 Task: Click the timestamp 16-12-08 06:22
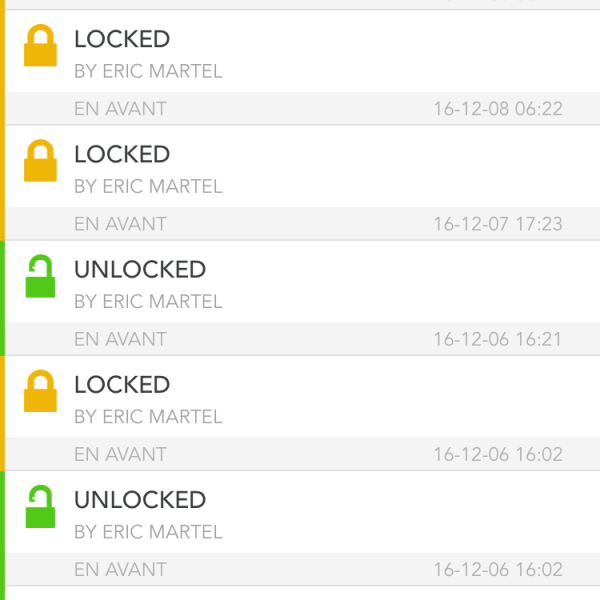497,109
